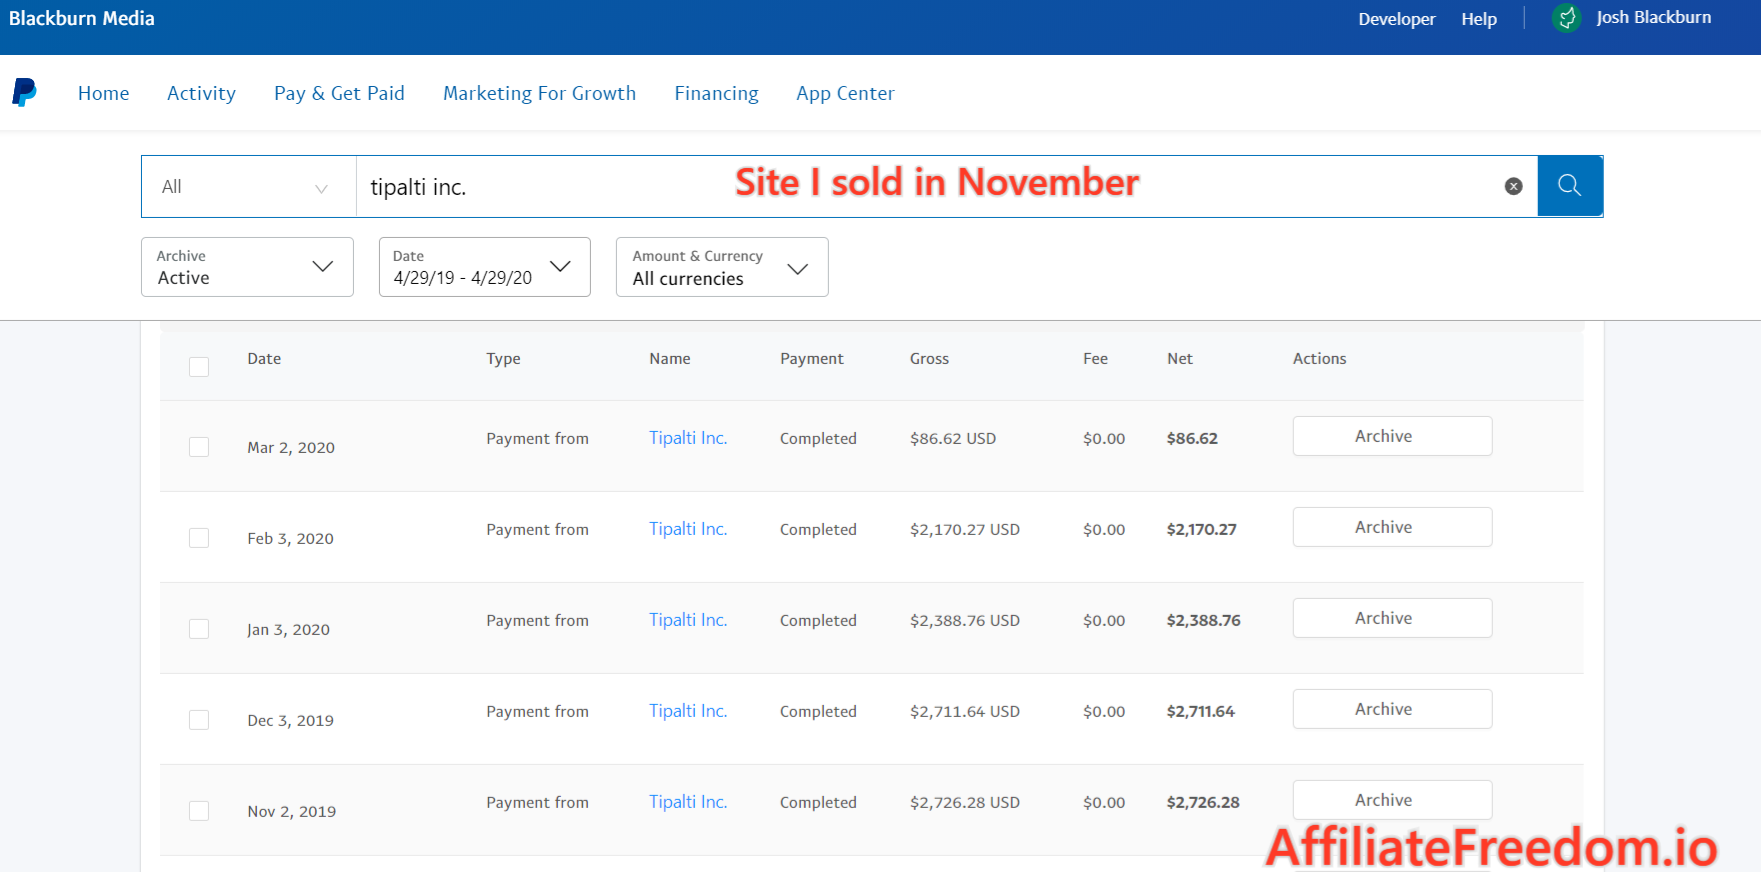Click the Blackburn Media business name
The image size is (1761, 872).
[82, 18]
